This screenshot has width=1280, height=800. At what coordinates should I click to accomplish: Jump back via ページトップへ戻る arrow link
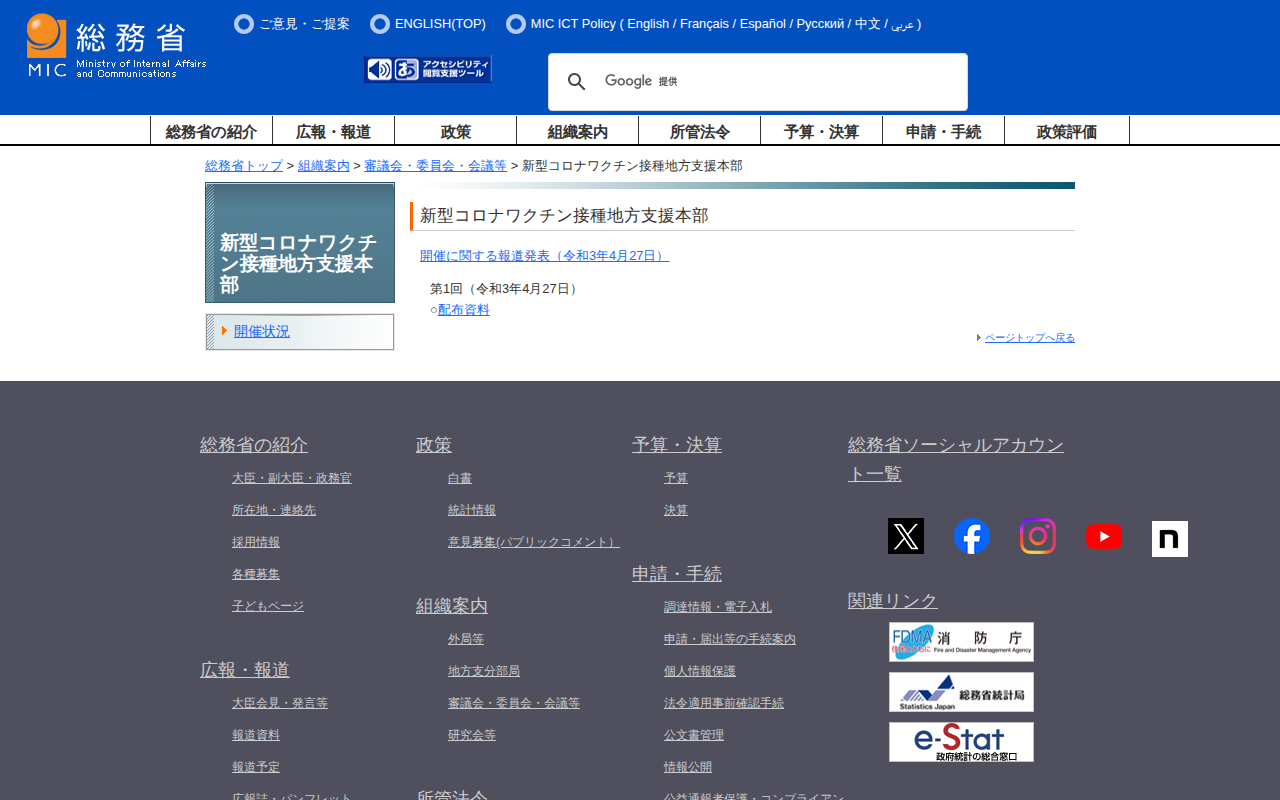(x=1029, y=338)
